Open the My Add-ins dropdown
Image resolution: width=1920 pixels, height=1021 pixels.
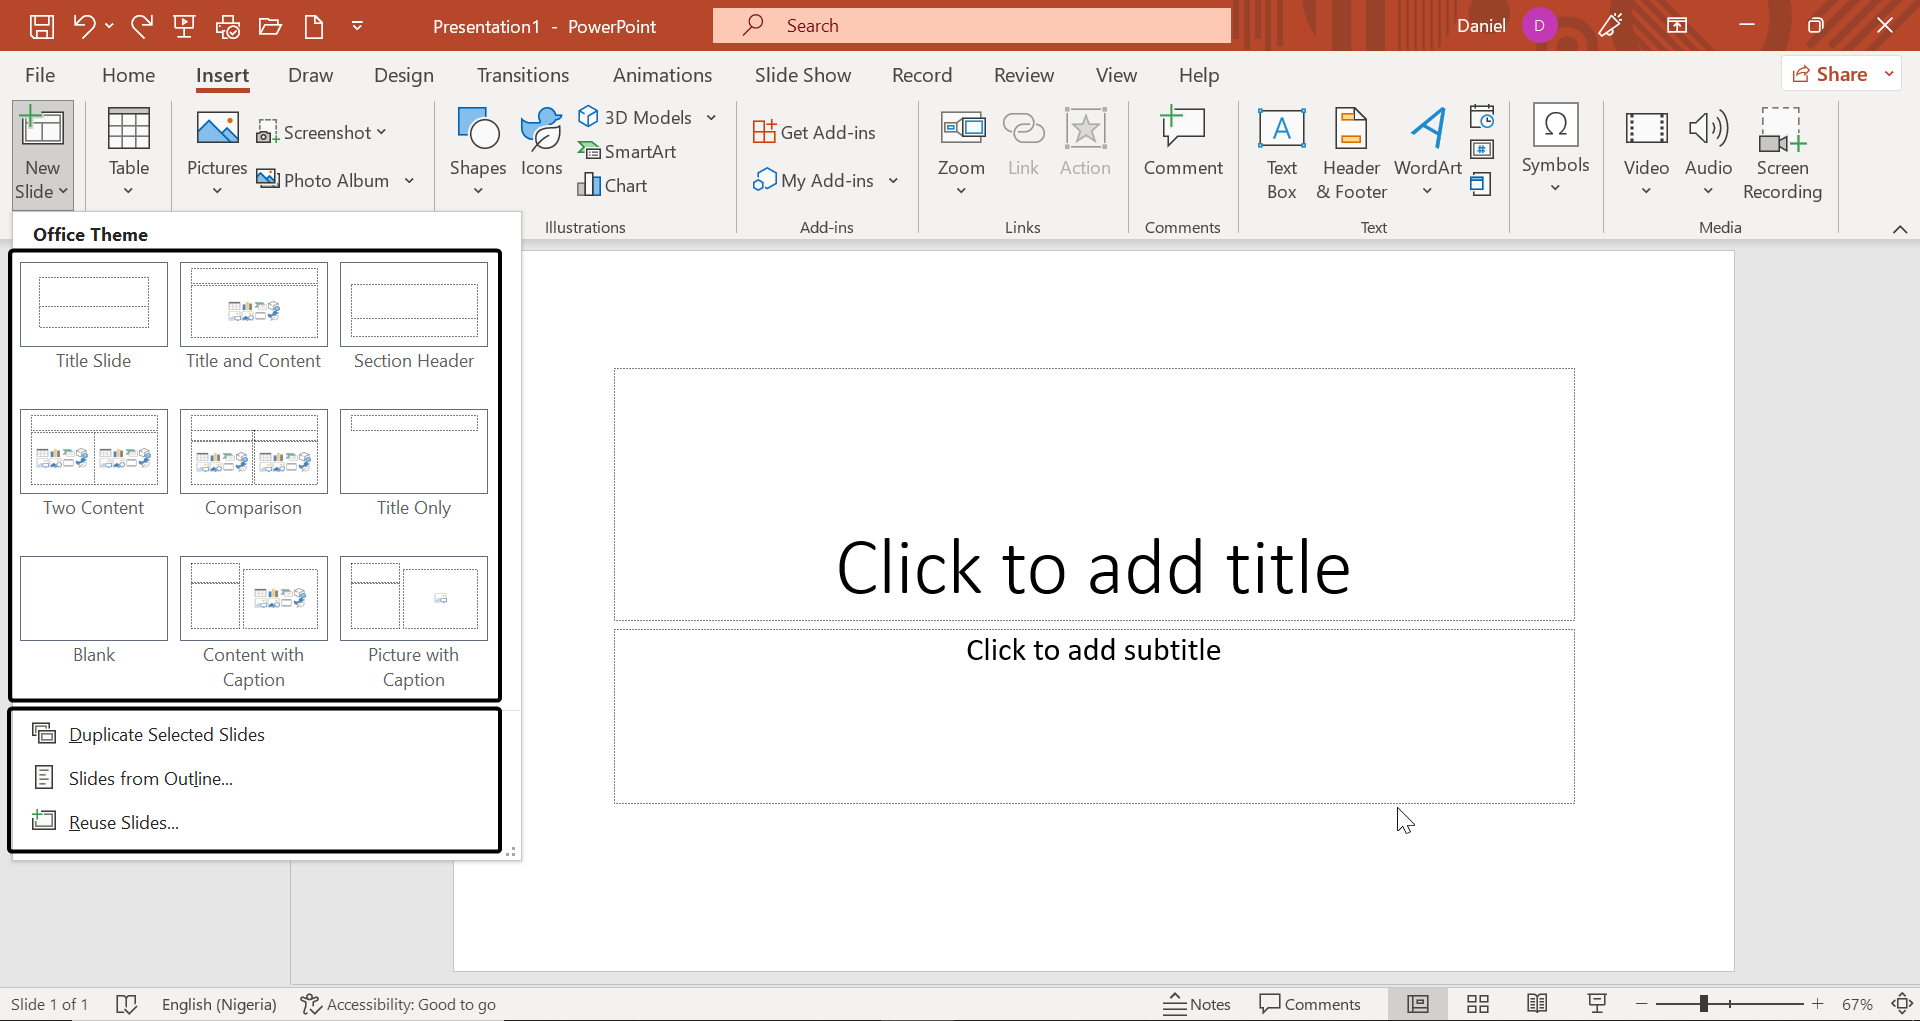click(x=893, y=180)
